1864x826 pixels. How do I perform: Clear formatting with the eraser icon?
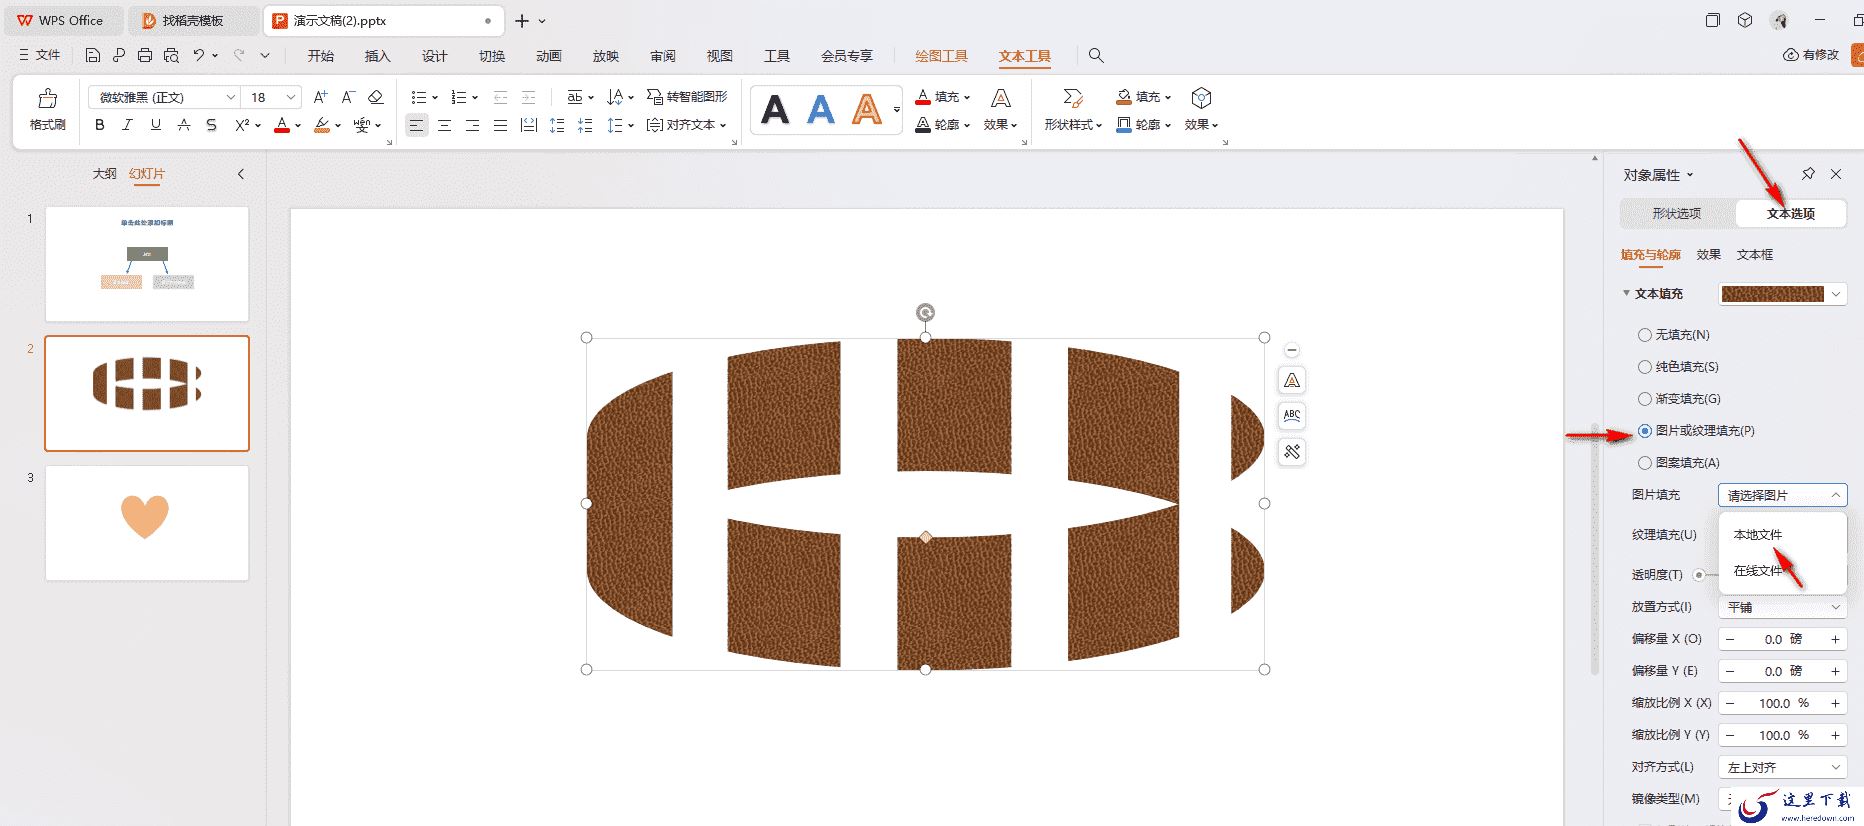tap(376, 97)
